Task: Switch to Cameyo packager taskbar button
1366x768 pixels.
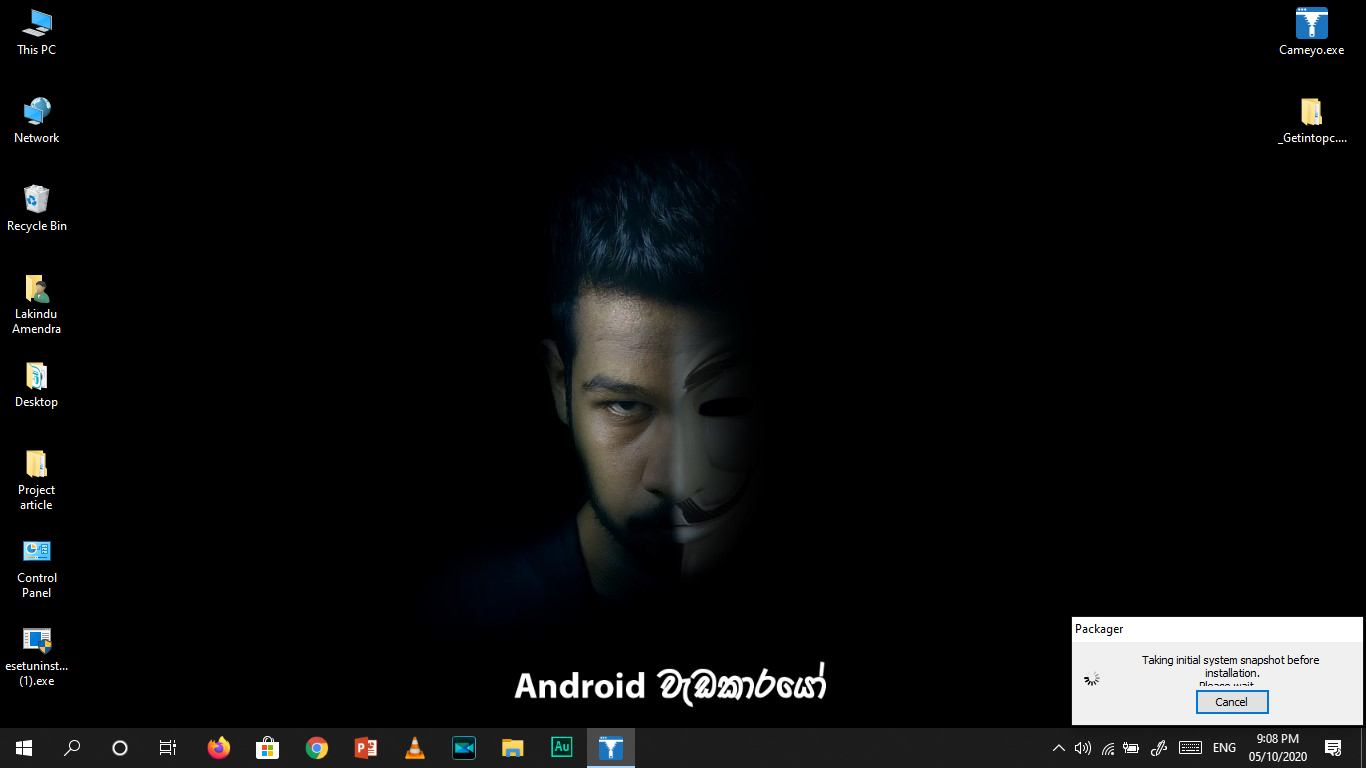Action: [x=611, y=748]
